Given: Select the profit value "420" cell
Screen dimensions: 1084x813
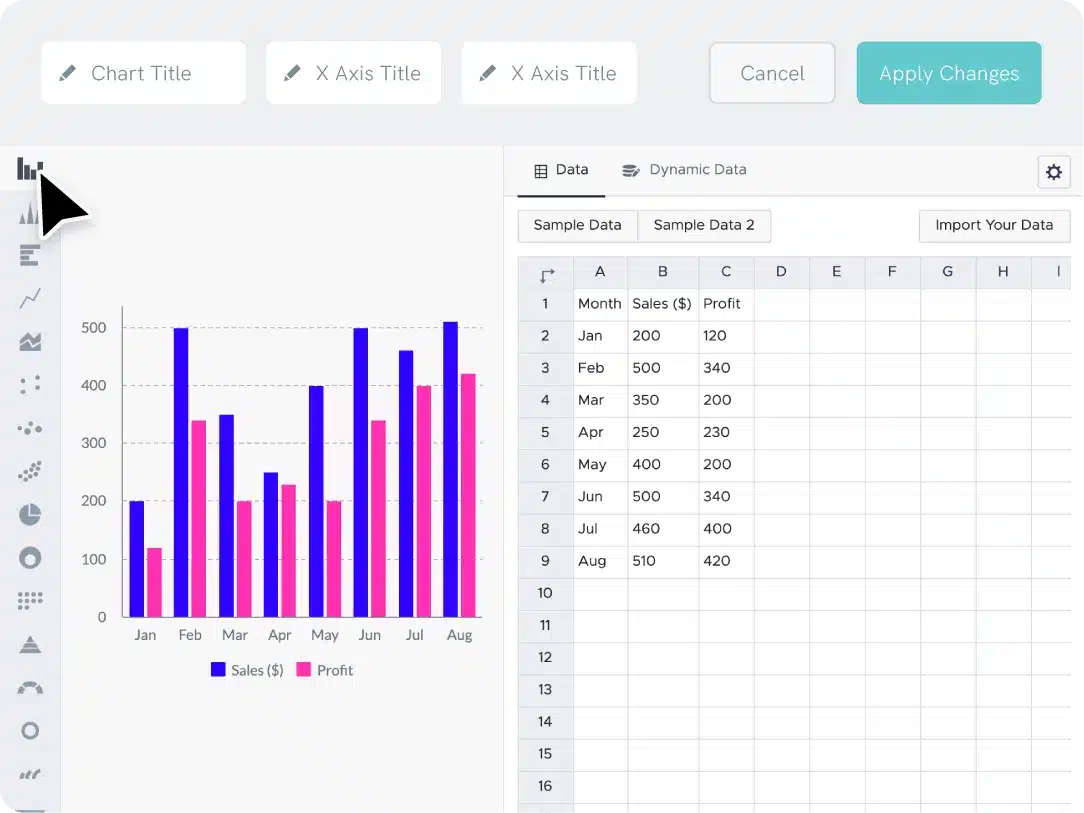Looking at the screenshot, I should (726, 561).
